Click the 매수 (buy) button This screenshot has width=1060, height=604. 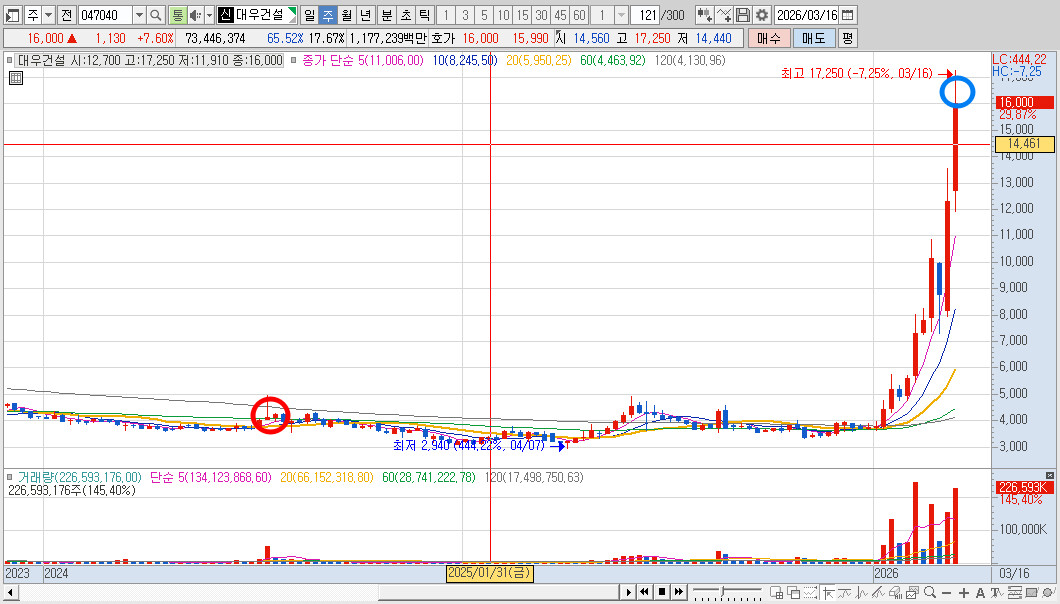coord(768,38)
